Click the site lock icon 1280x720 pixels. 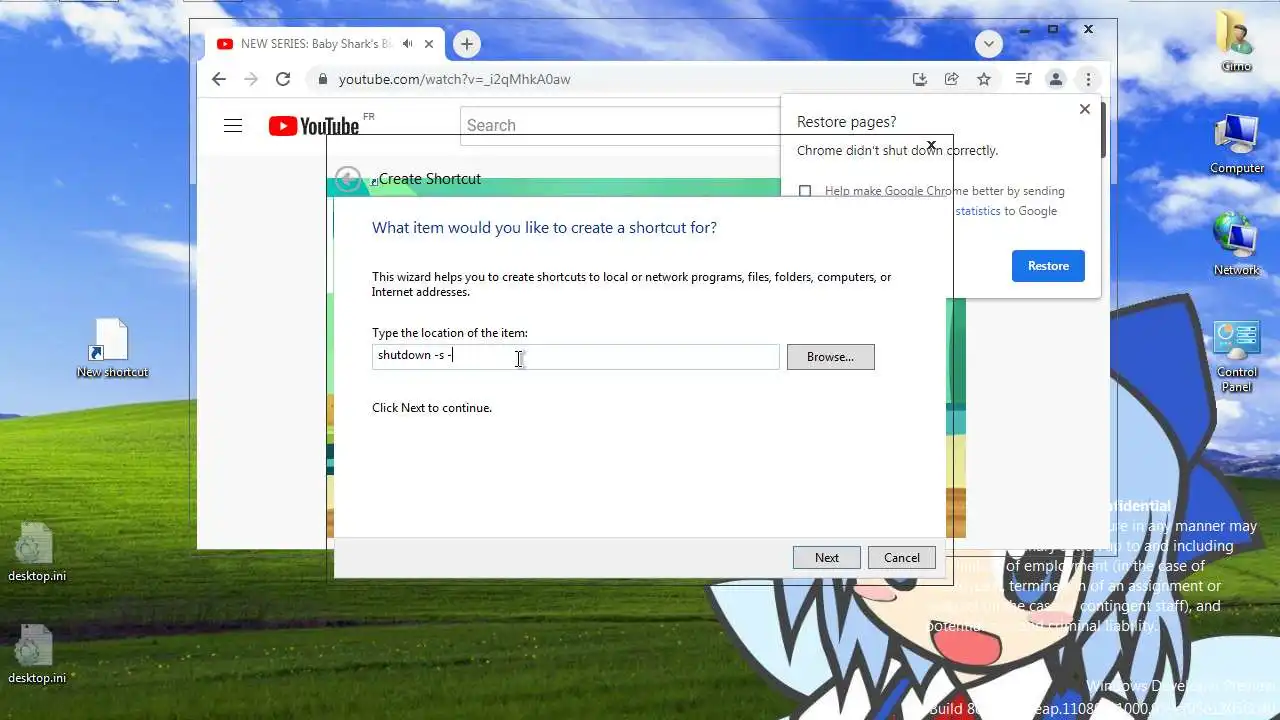click(322, 79)
